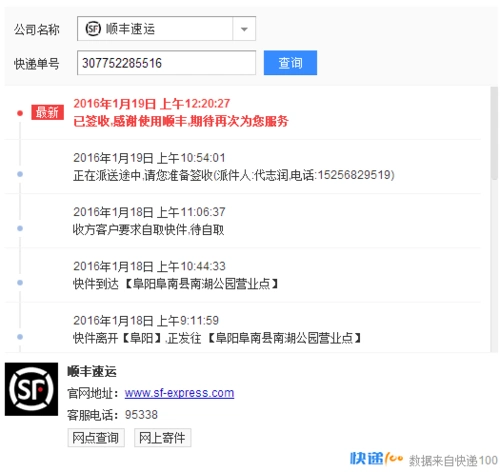500x472 pixels.
Task: Click the tracking list vertical scrollbar
Action: click(x=494, y=133)
